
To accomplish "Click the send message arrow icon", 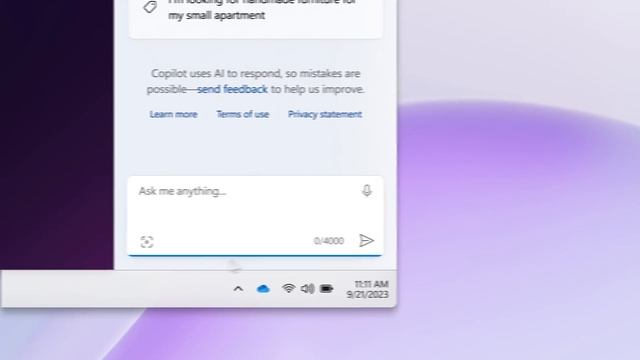I will pyautogui.click(x=366, y=240).
